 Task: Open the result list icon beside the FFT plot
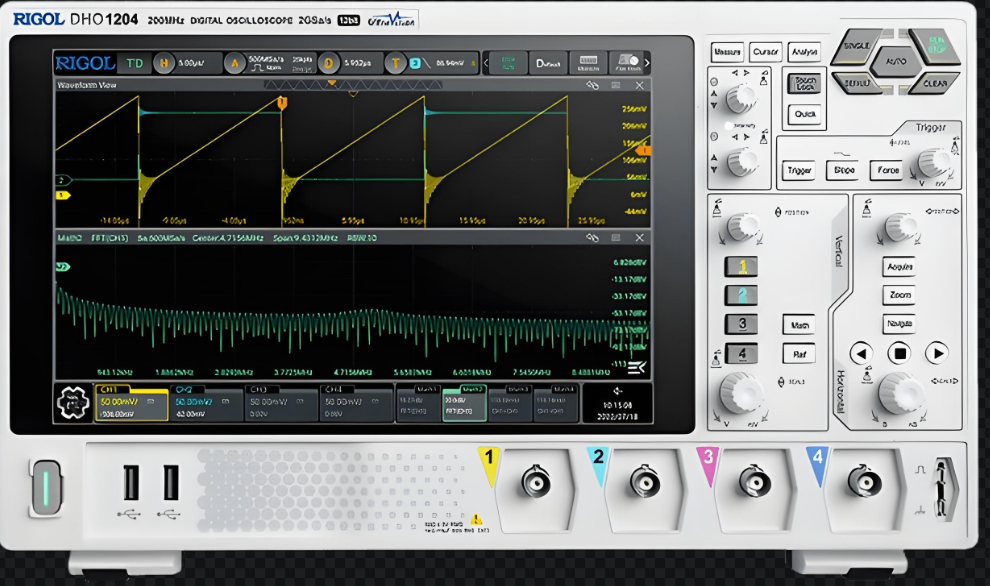pyautogui.click(x=636, y=367)
